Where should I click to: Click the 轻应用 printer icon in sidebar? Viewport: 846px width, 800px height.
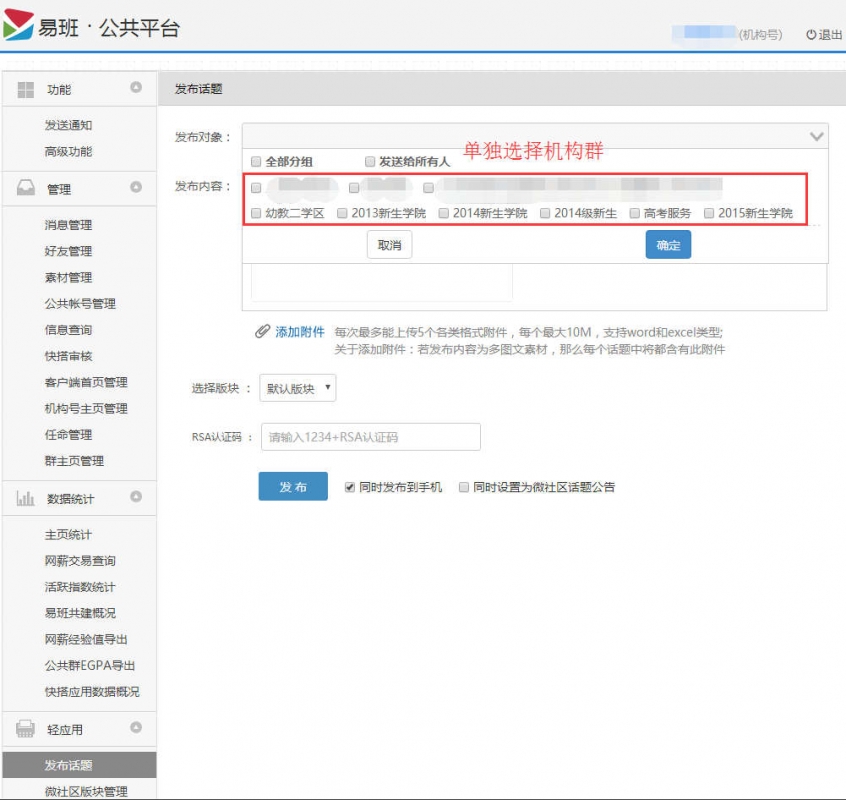(26, 729)
